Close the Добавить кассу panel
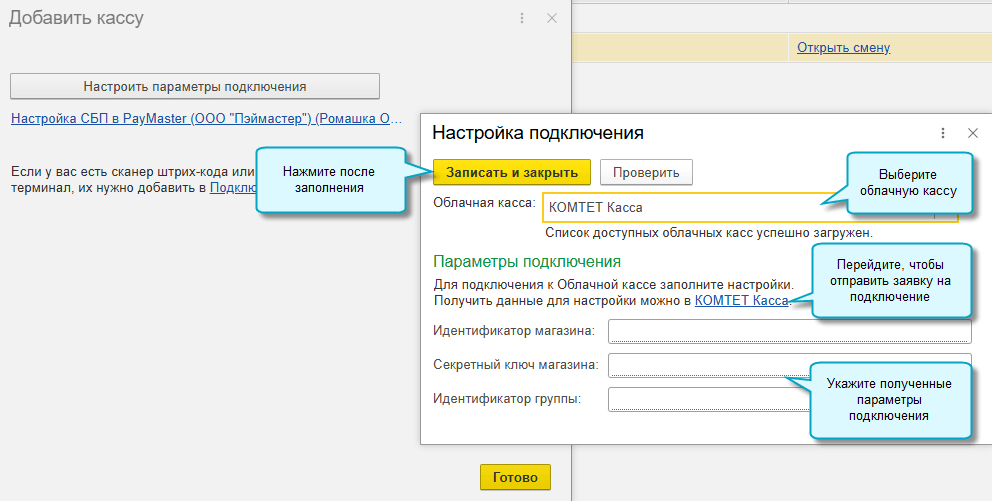 552,18
